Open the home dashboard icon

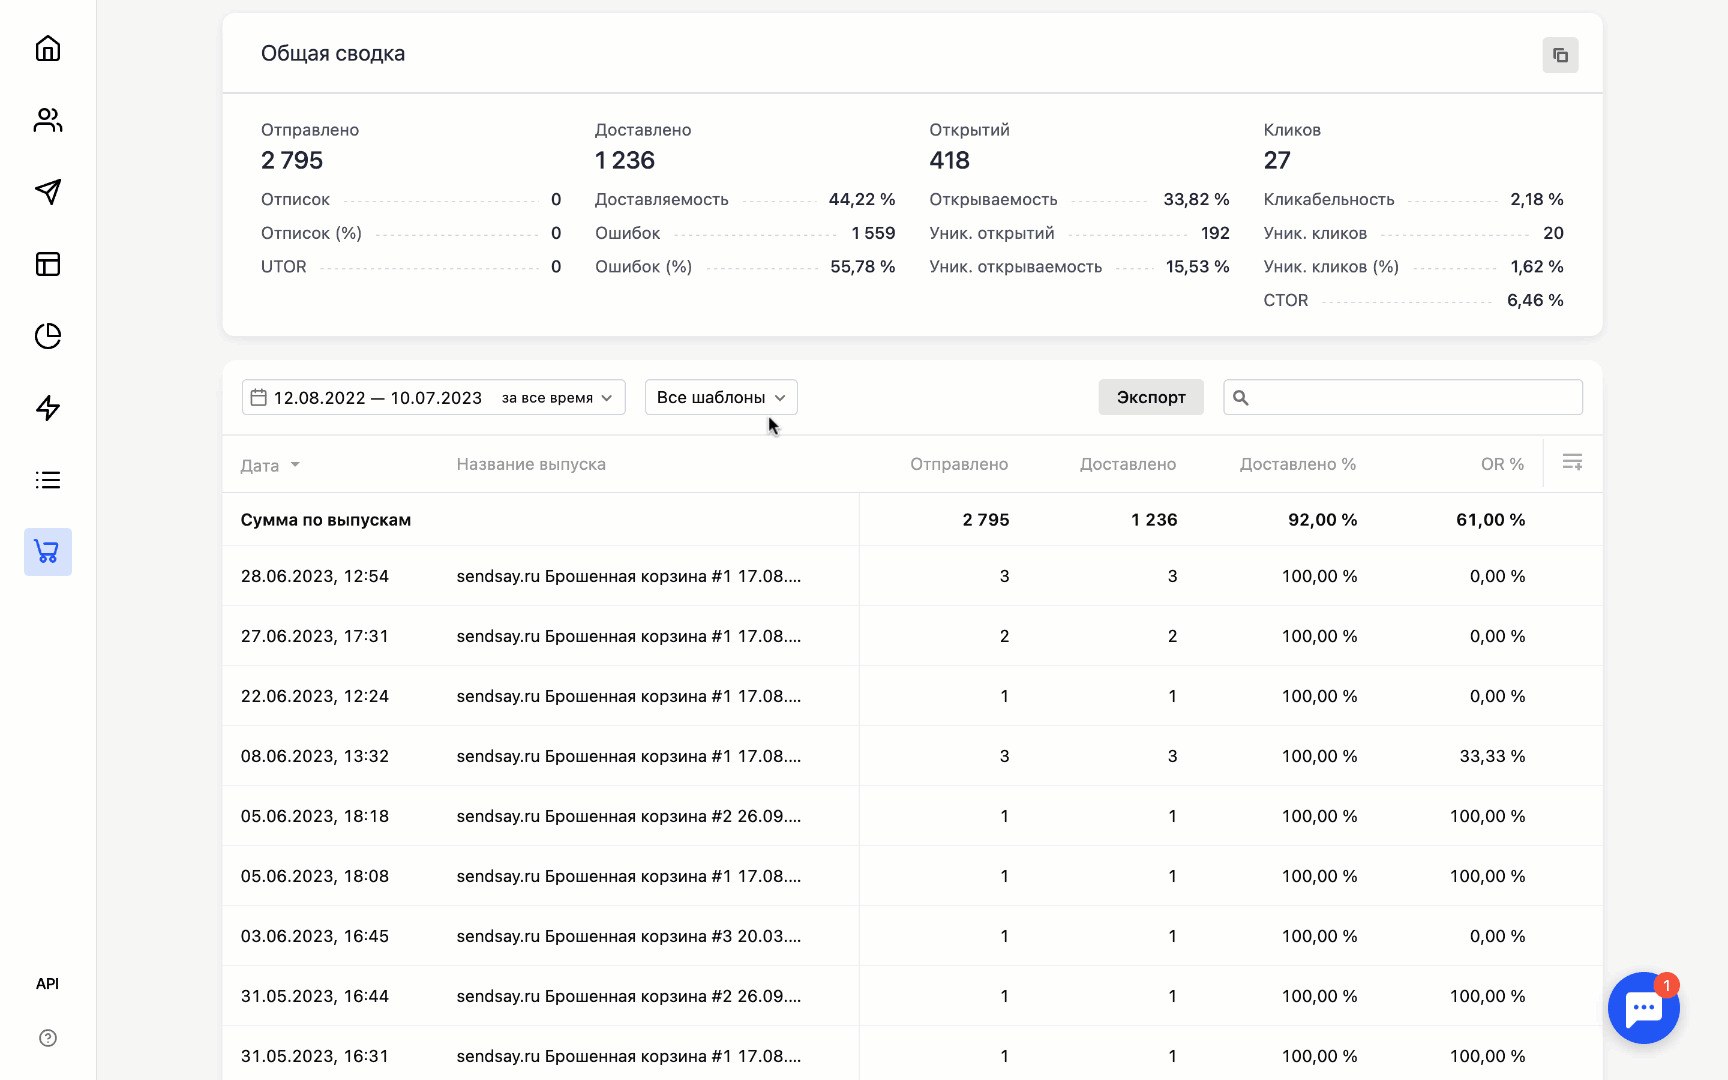point(47,48)
